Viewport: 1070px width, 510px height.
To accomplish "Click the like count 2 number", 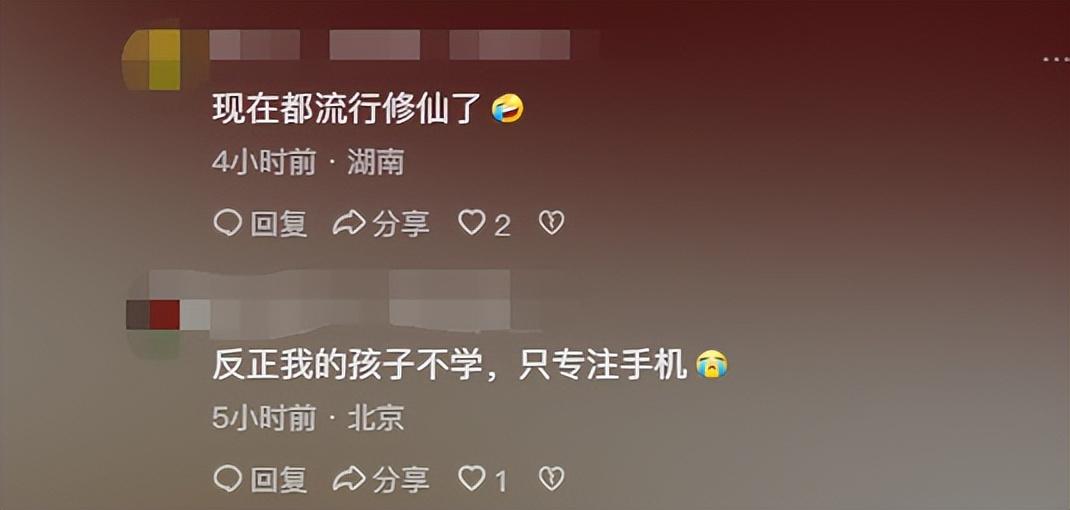I will (x=502, y=225).
